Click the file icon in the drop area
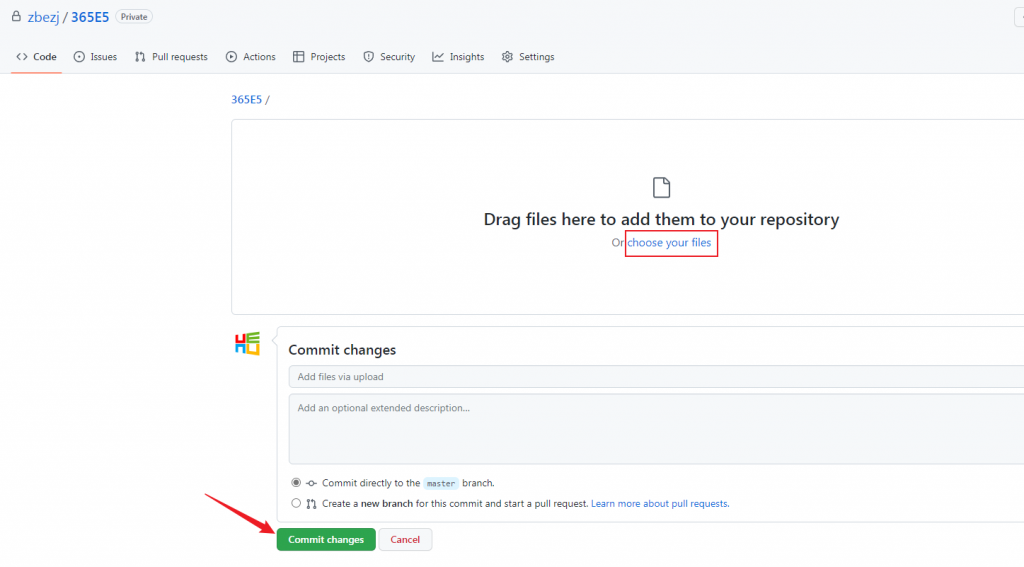The image size is (1024, 567). [661, 187]
